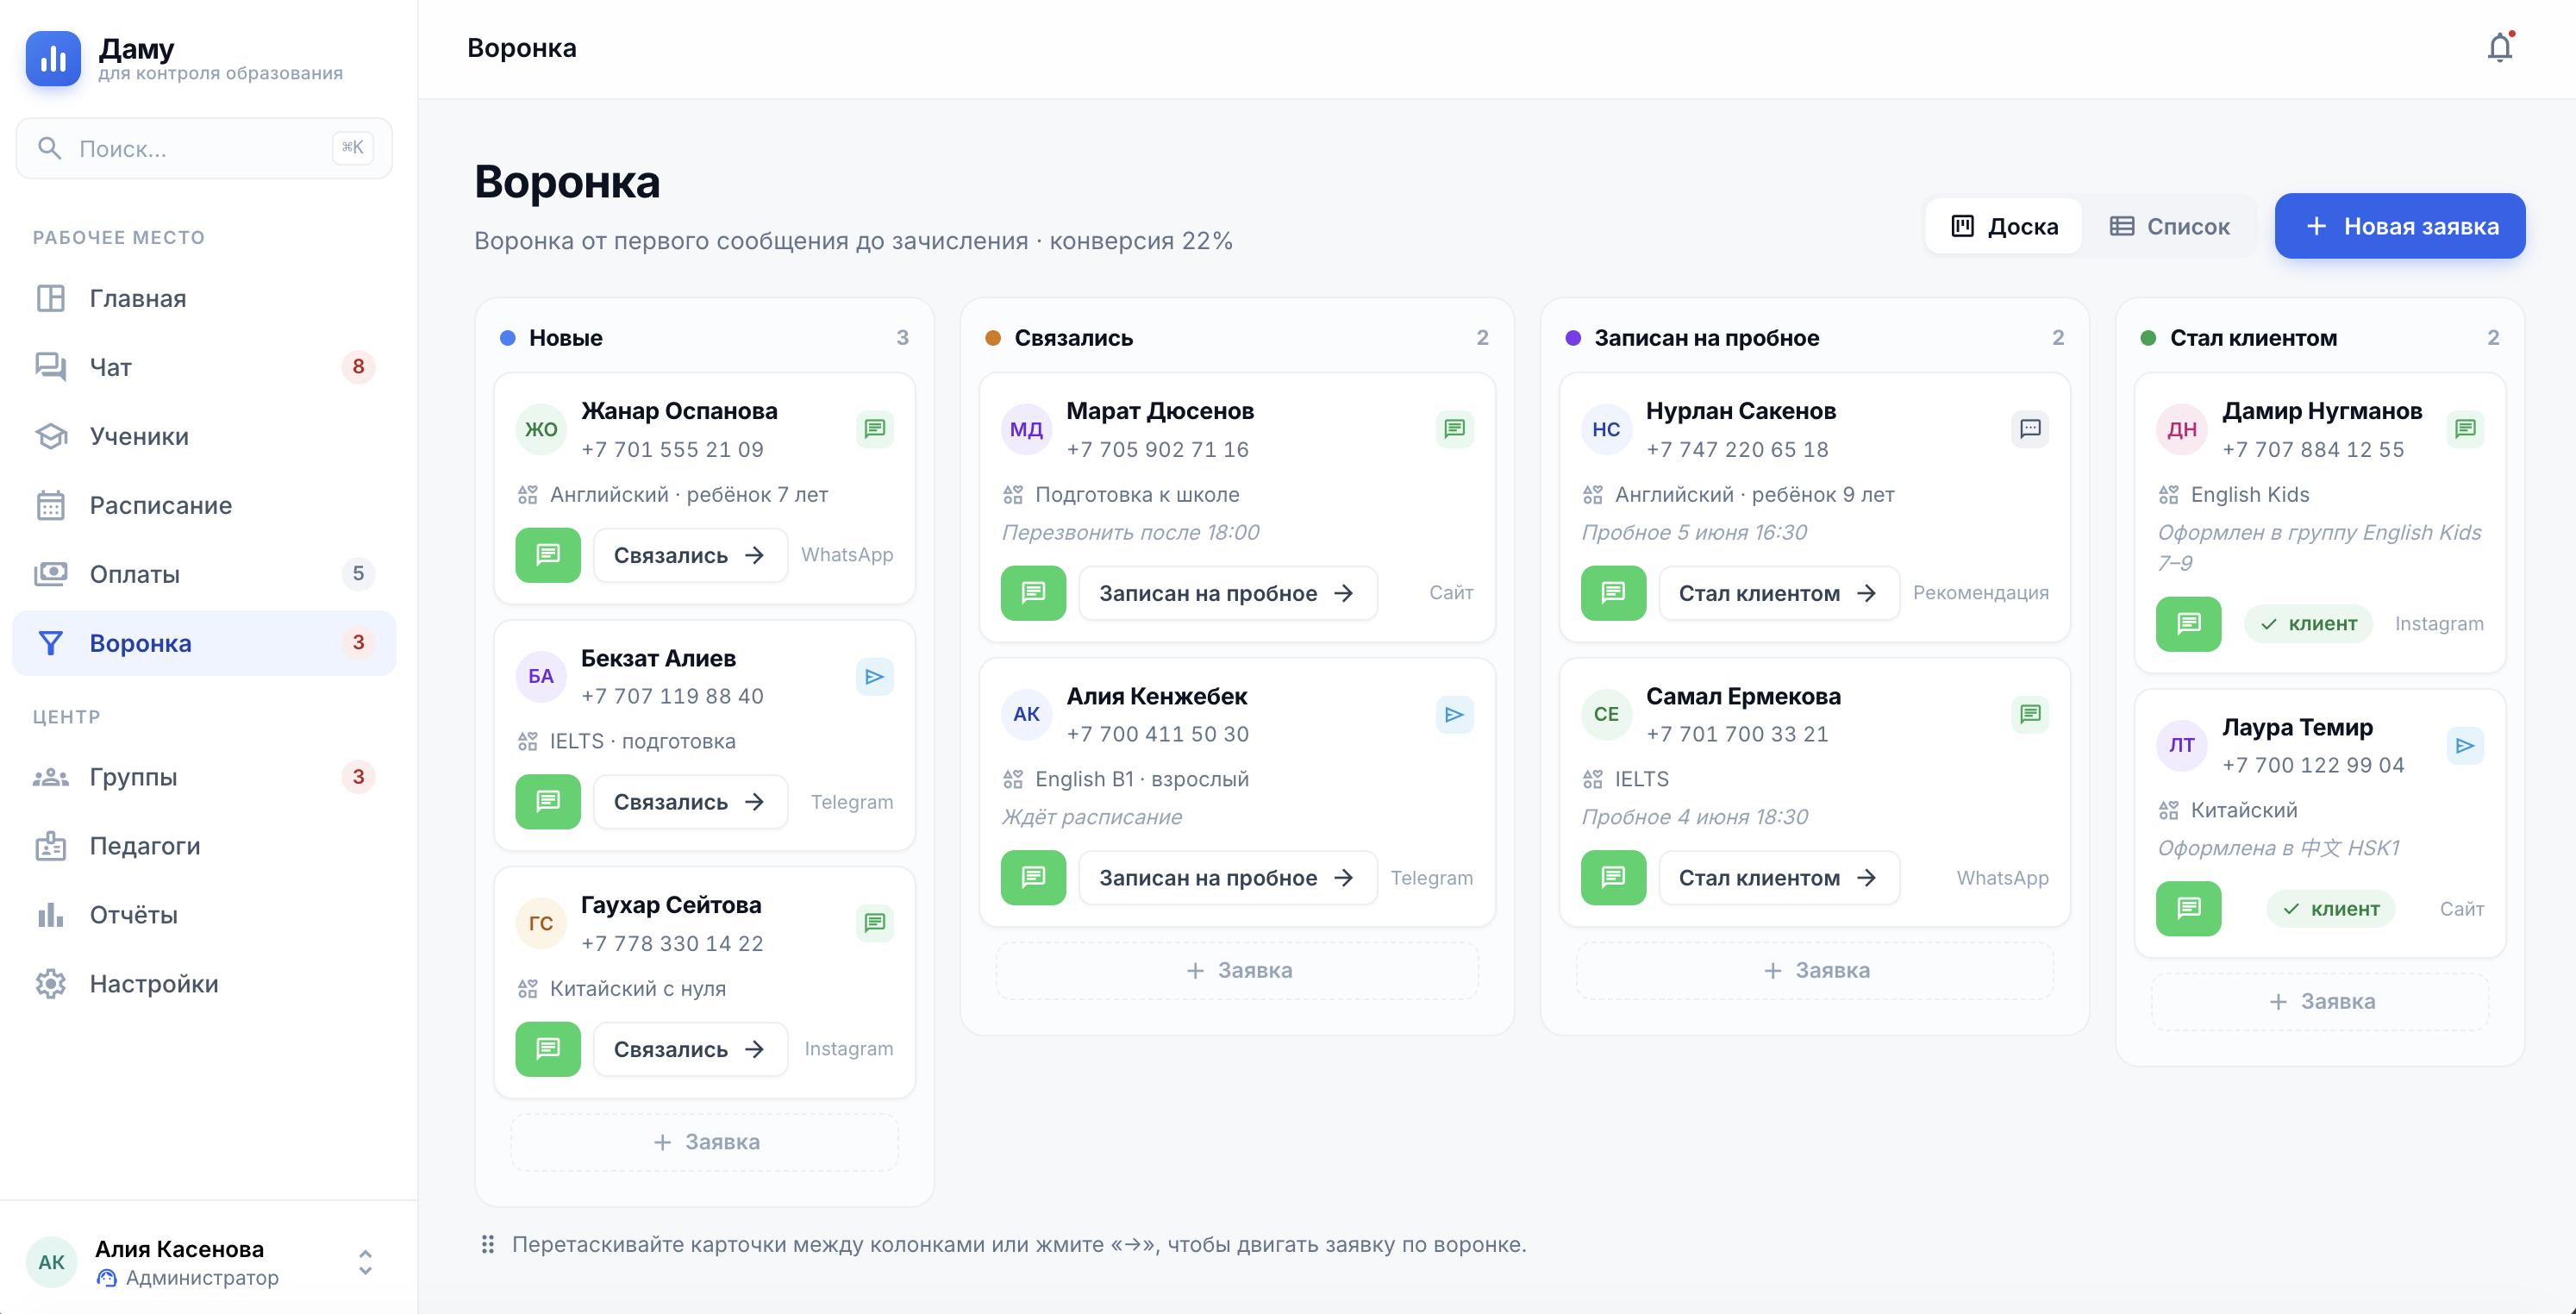Click Telegram channel icon on Бекзат Алиев card
This screenshot has height=1314, width=2576.
pos(875,677)
